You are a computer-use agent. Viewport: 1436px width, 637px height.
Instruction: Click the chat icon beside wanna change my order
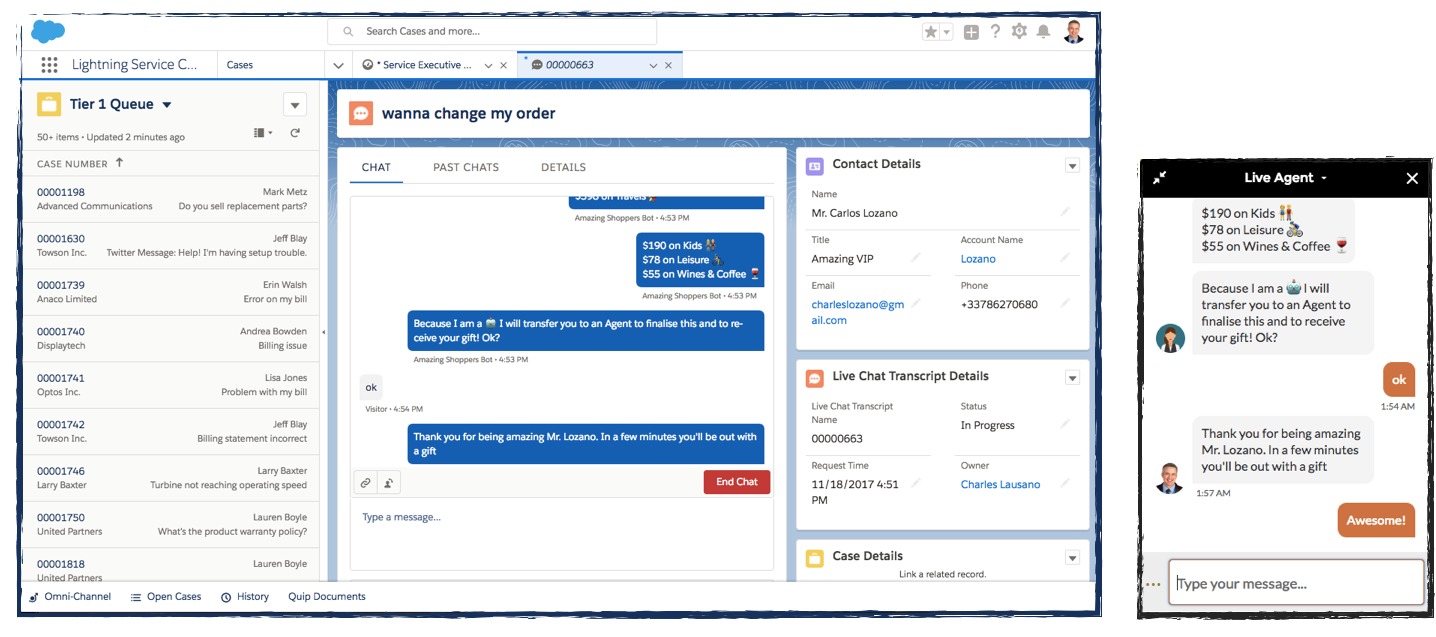(361, 113)
